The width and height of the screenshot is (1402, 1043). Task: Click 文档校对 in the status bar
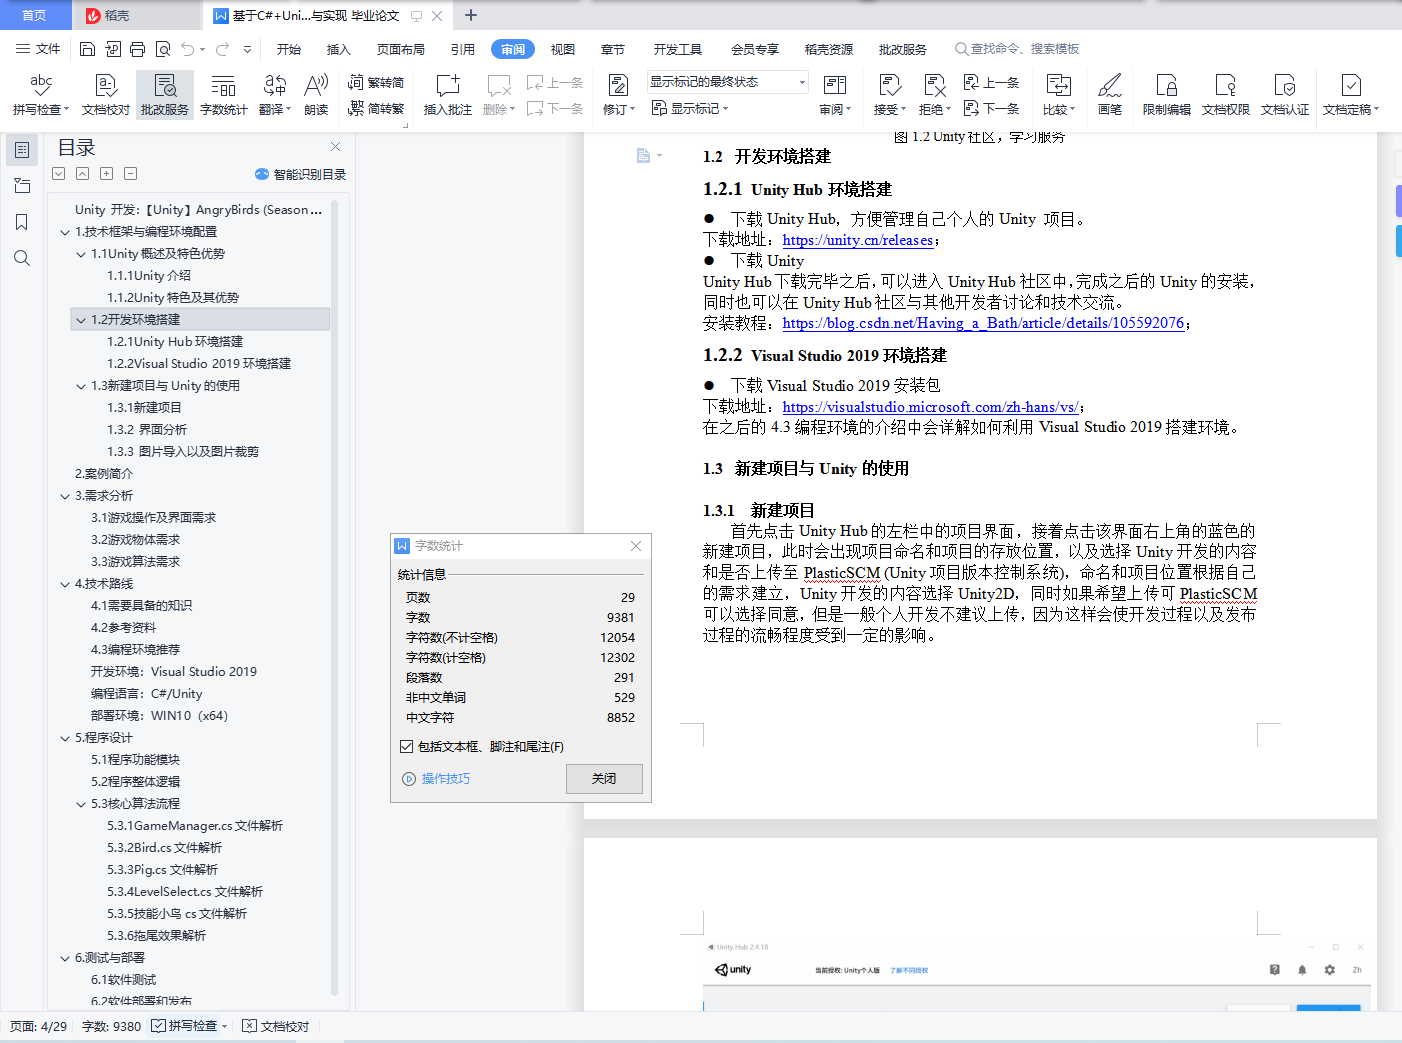click(x=276, y=1026)
